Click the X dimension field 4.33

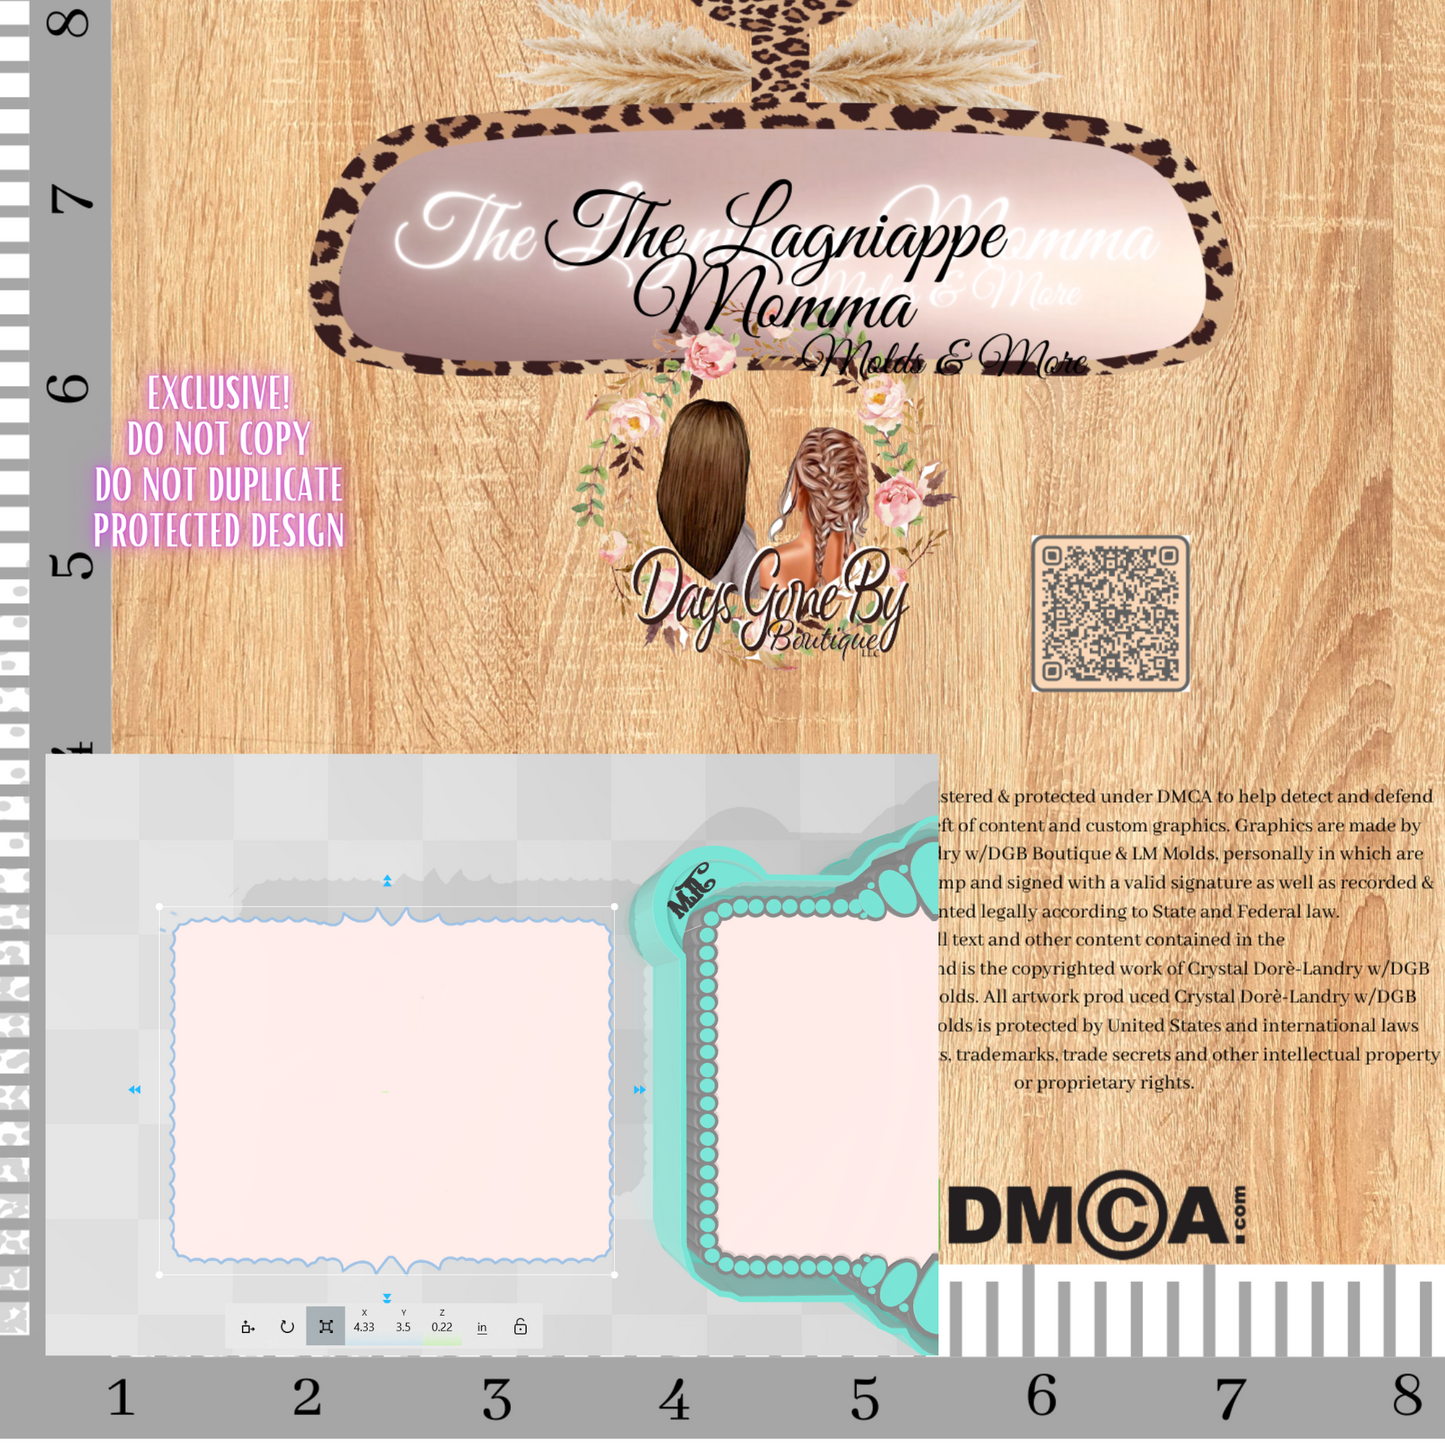point(364,1327)
